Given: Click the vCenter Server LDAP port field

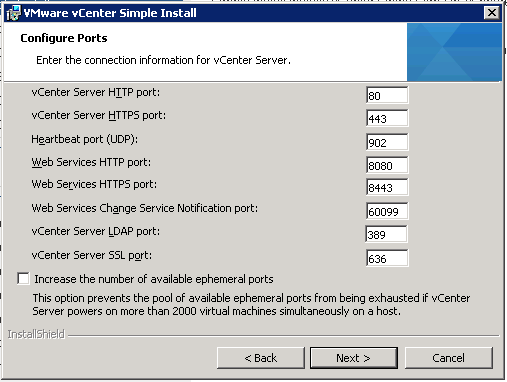Looking at the screenshot, I should (386, 234).
